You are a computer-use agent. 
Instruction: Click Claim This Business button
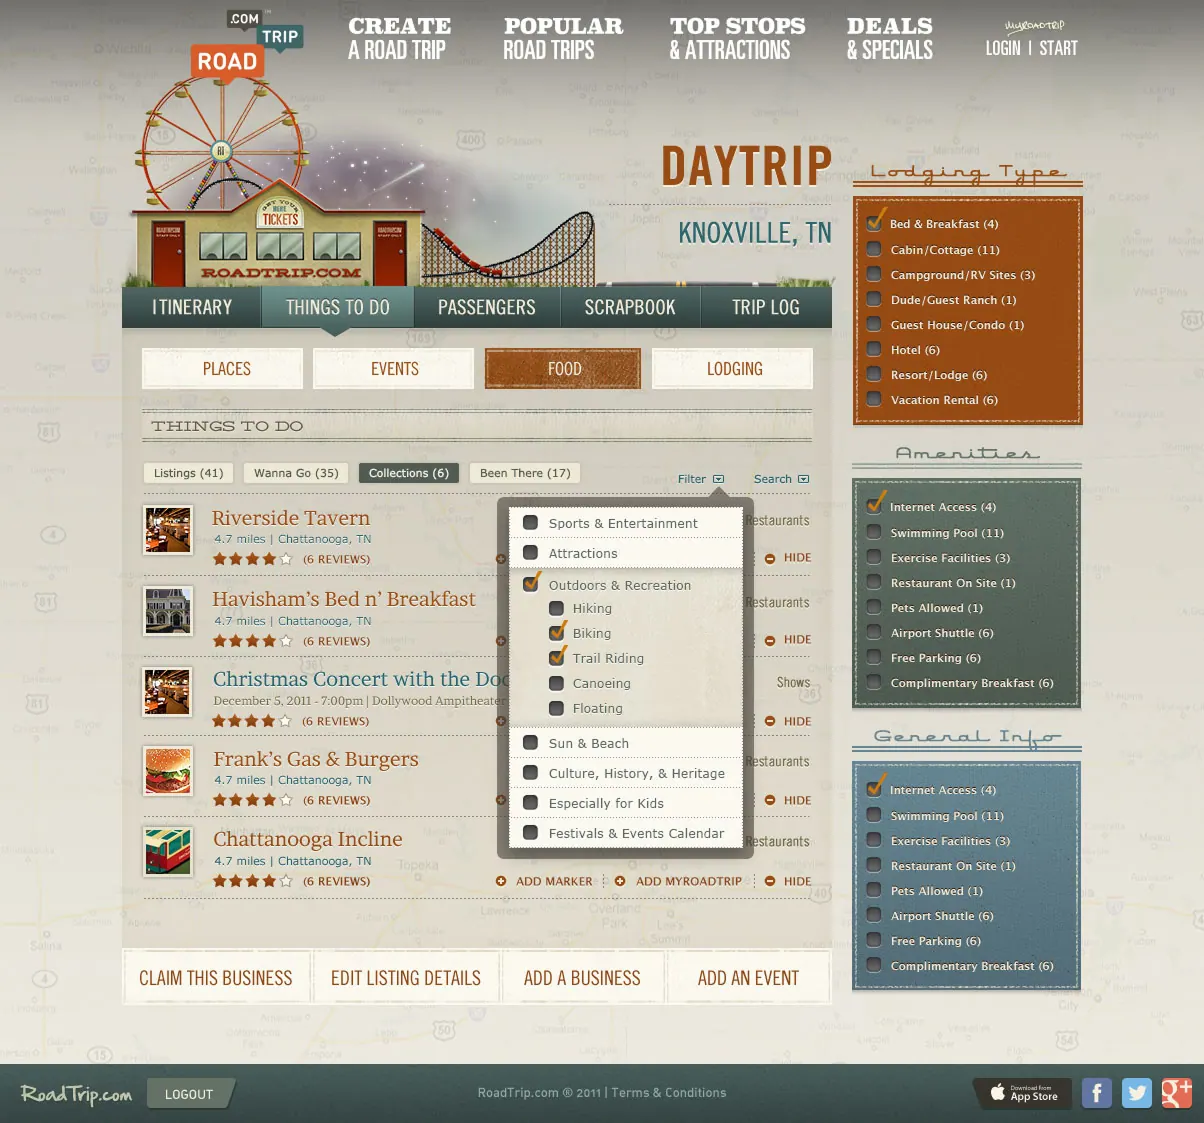(216, 978)
